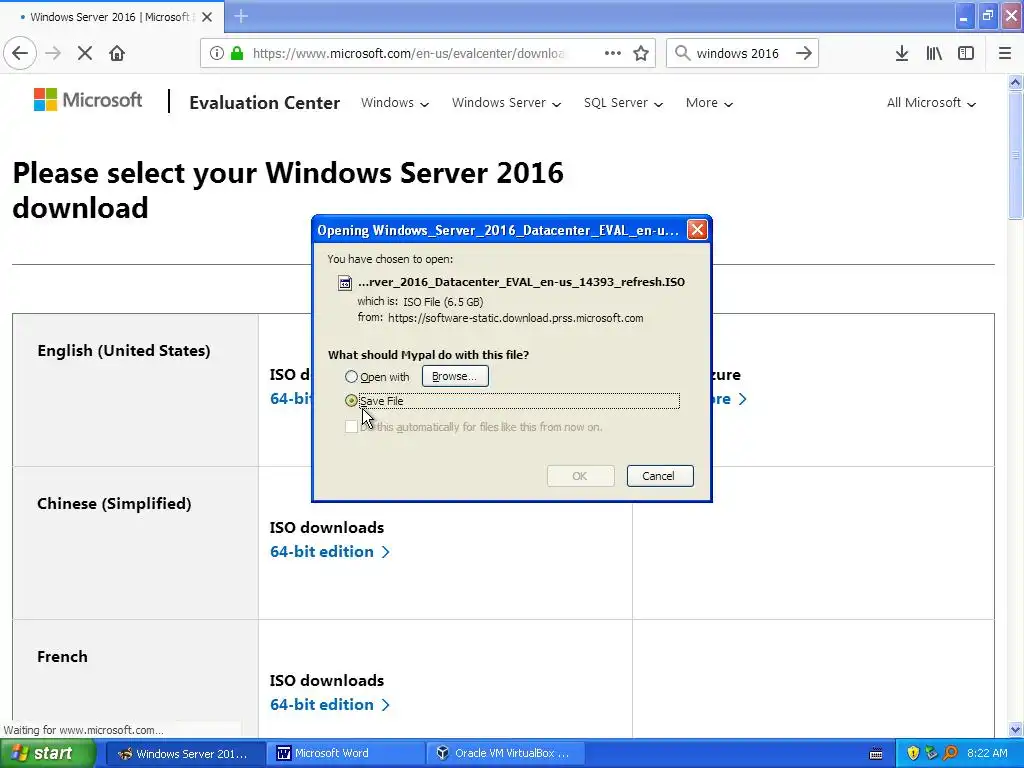Show site information icon in address bar
This screenshot has width=1024, height=768.
217,53
